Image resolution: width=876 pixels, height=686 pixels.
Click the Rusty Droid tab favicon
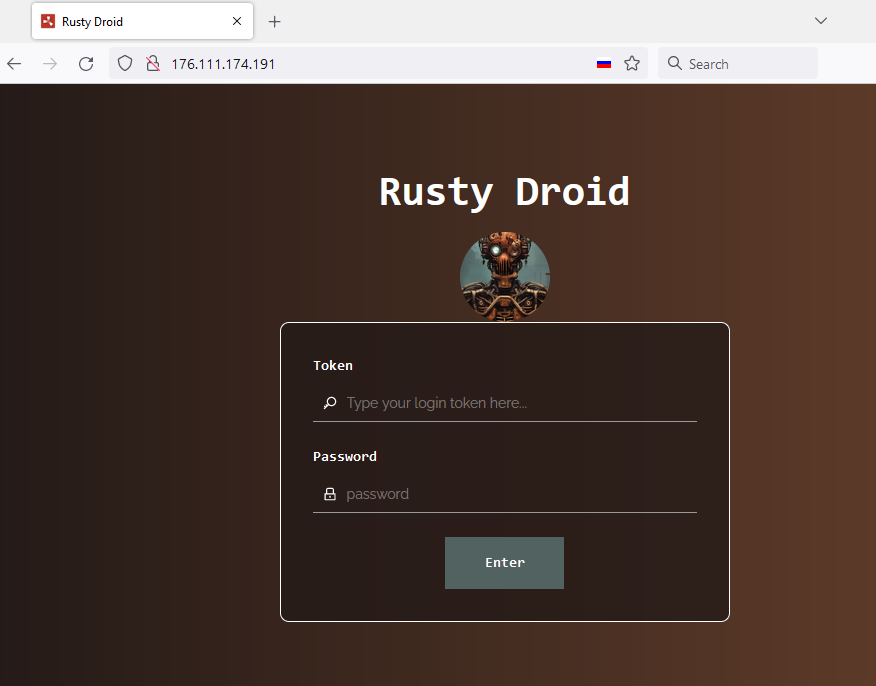click(48, 21)
